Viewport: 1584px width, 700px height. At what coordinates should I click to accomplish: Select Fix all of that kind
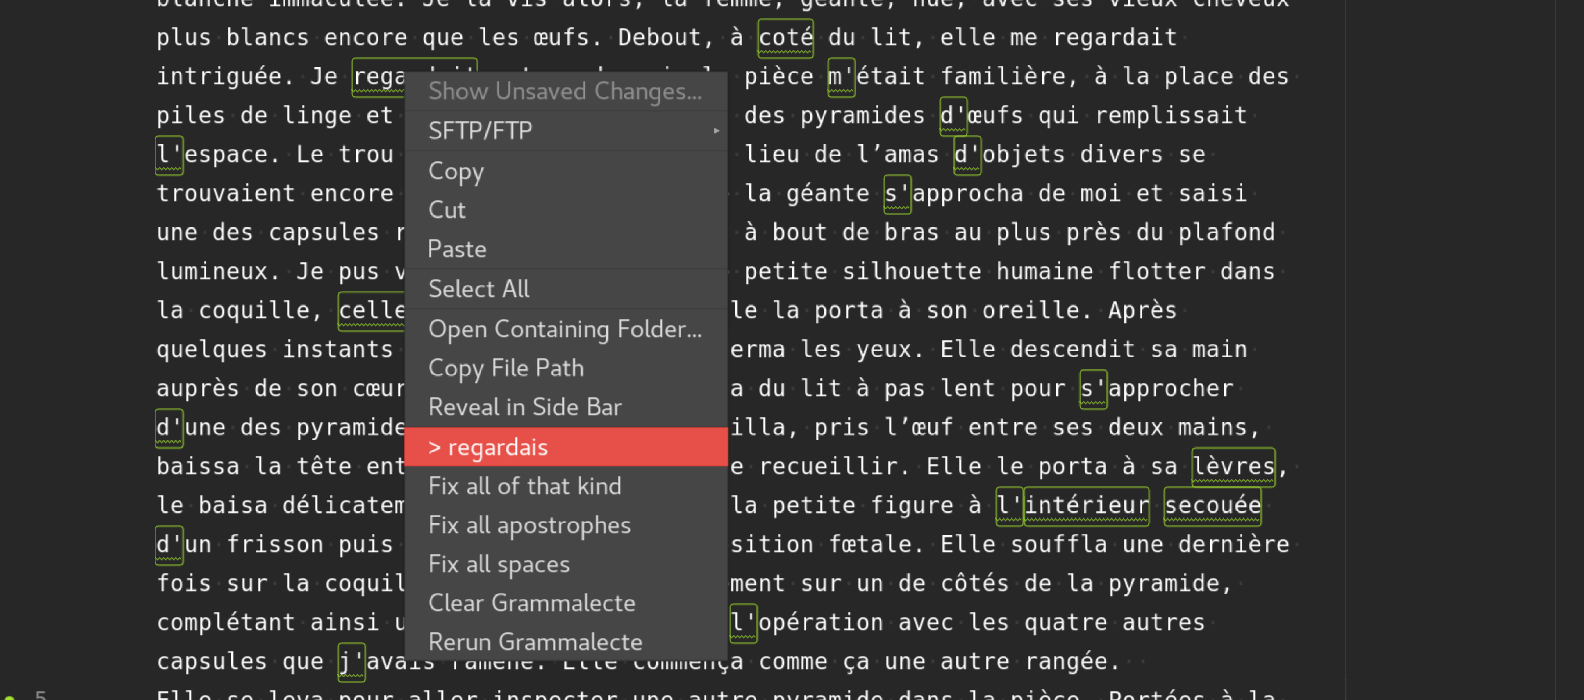566,486
